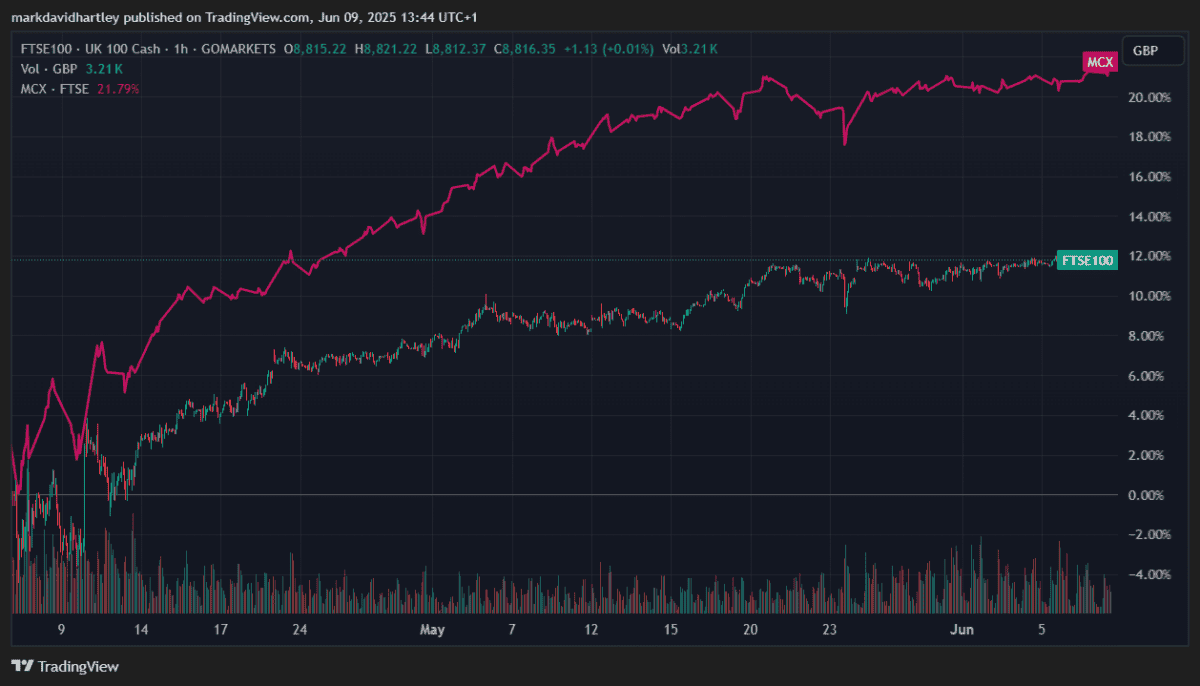Select the teal FTSE100 price flag label
The image size is (1200, 686).
click(1087, 259)
